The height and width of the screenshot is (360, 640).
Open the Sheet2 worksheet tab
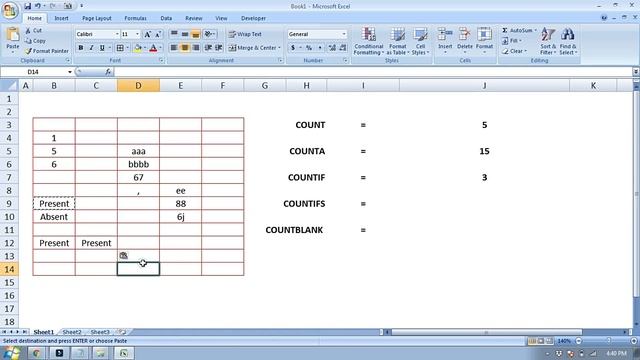click(72, 332)
